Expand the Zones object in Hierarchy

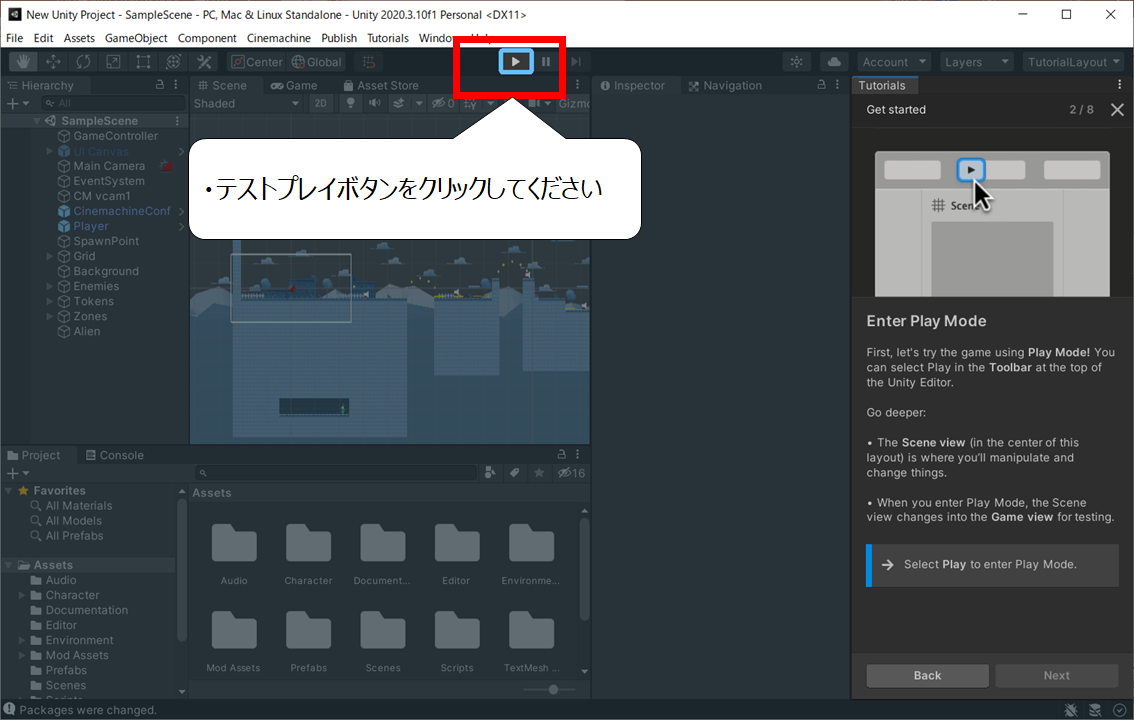pos(50,317)
